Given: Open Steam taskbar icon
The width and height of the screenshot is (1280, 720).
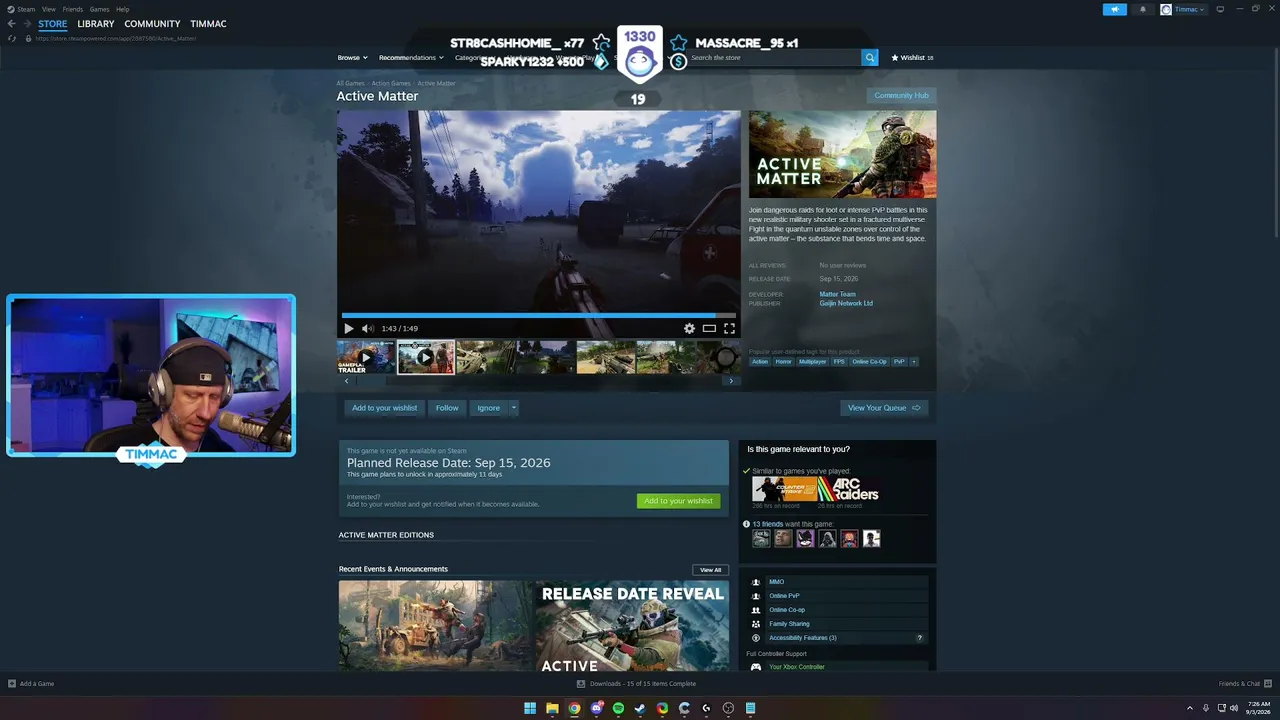Looking at the screenshot, I should (640, 708).
